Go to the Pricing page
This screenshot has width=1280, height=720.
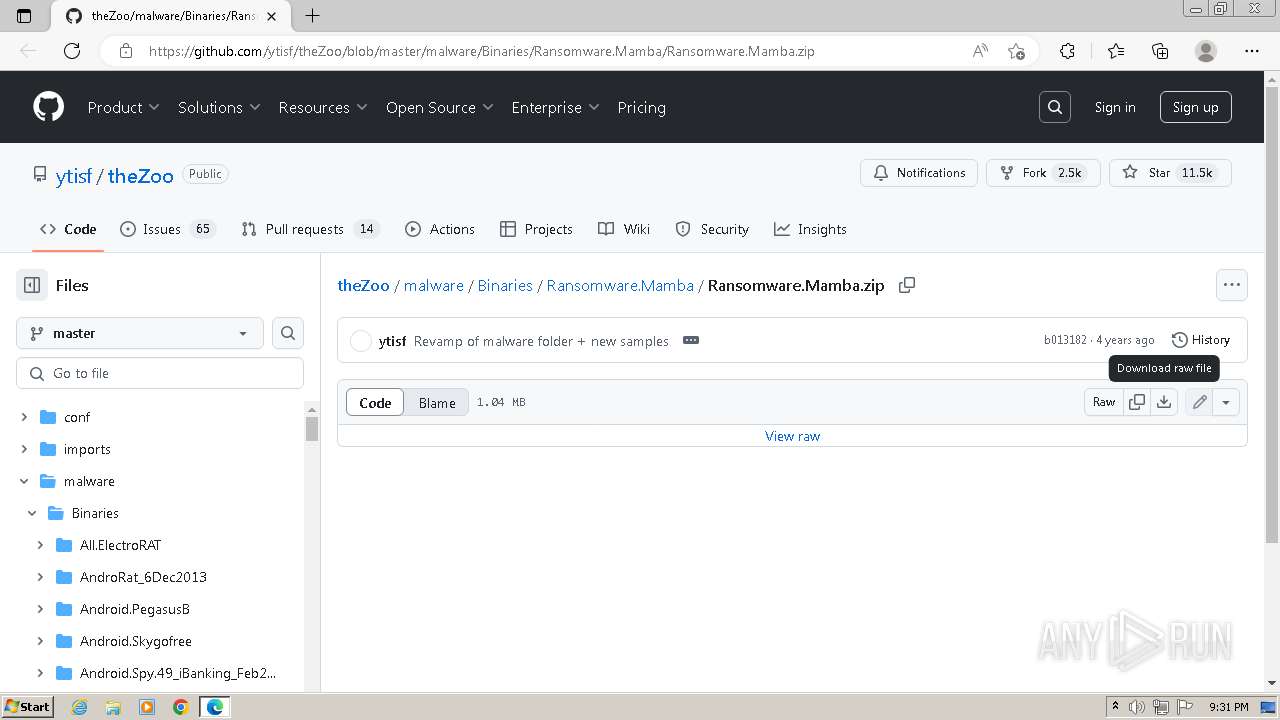pos(641,107)
